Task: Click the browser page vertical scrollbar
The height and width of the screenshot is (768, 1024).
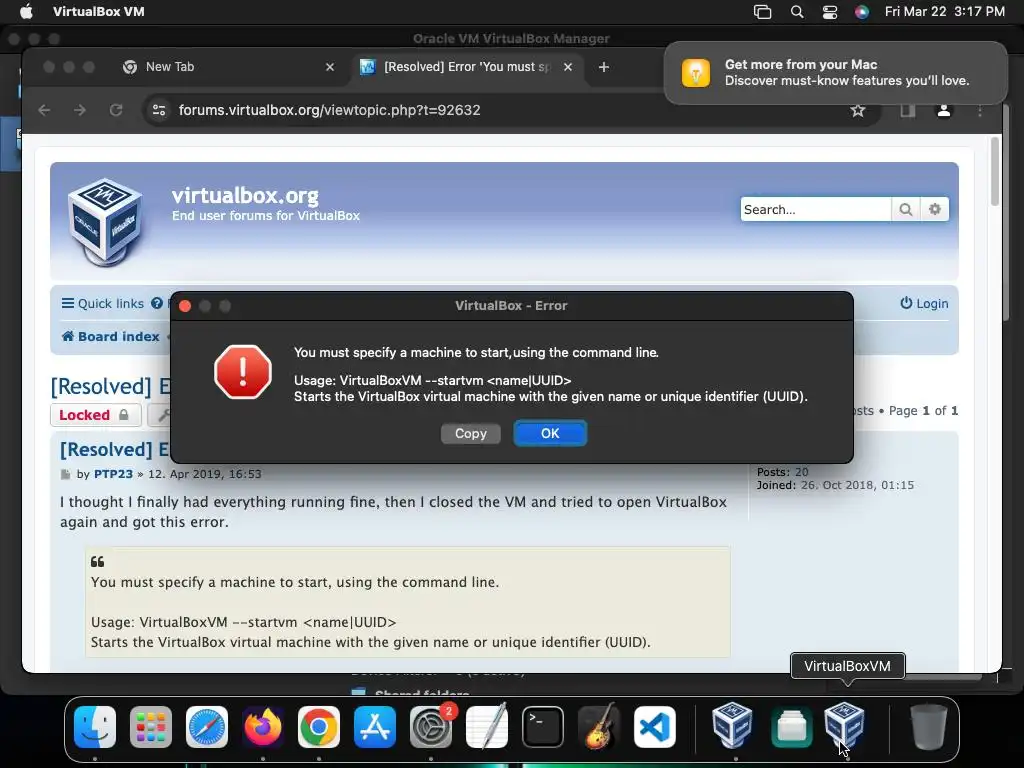Action: point(995,171)
